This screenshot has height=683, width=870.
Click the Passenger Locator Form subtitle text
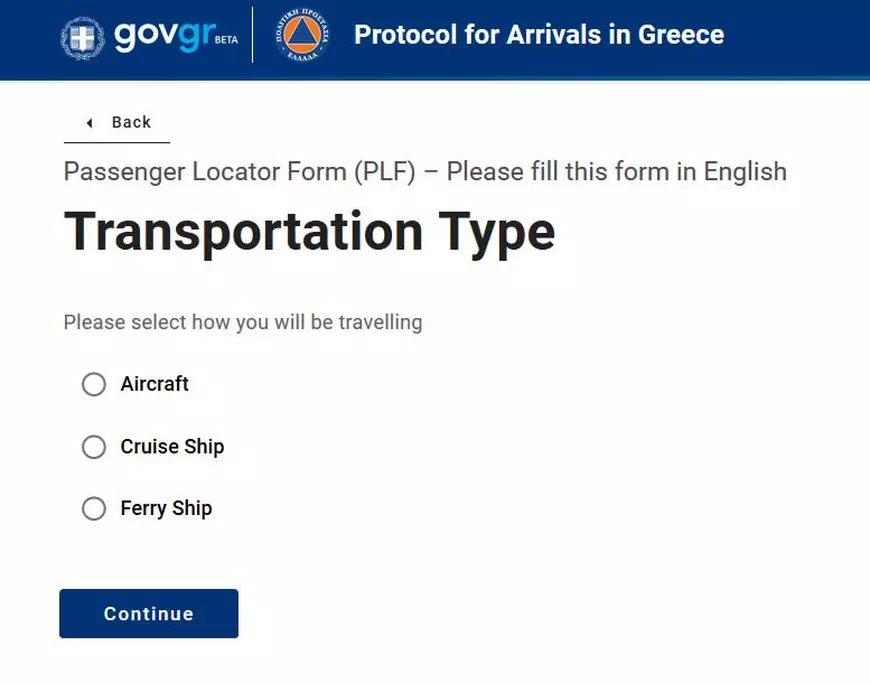pos(425,171)
